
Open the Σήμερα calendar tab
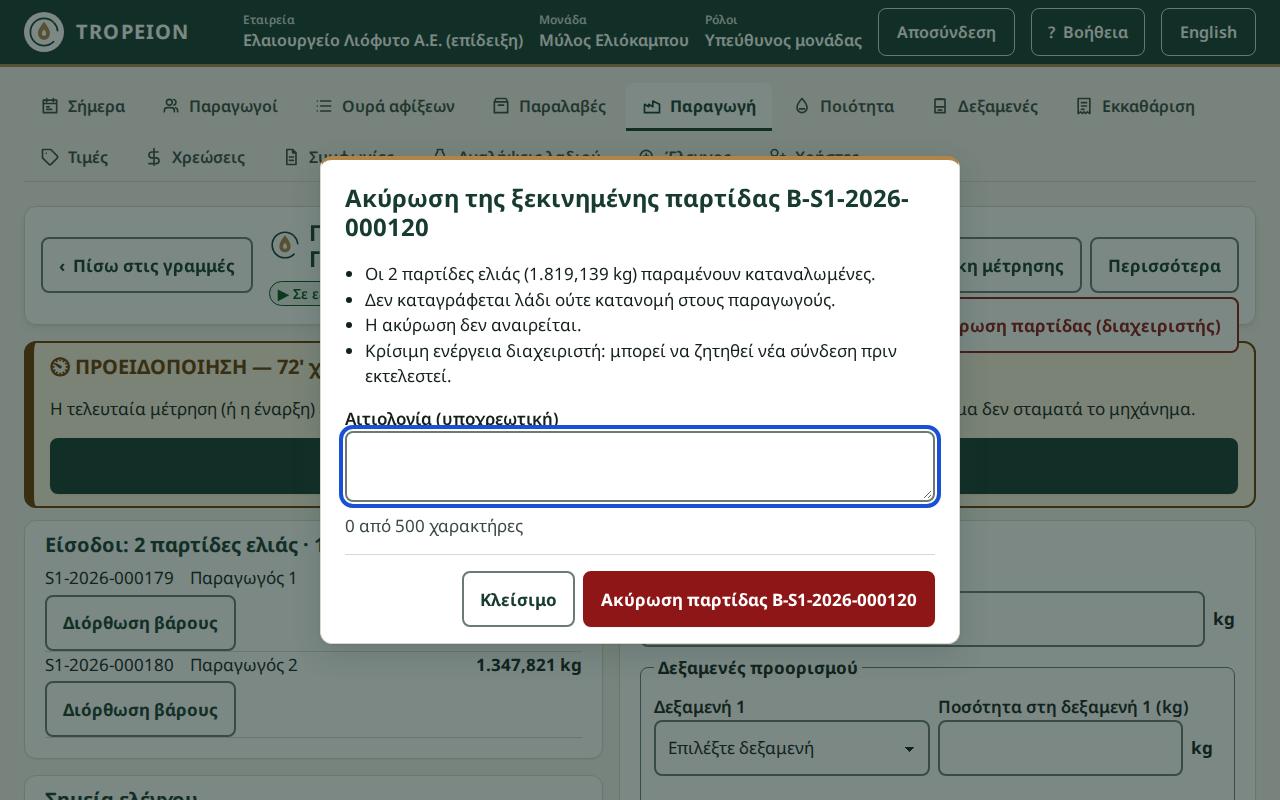(x=83, y=106)
